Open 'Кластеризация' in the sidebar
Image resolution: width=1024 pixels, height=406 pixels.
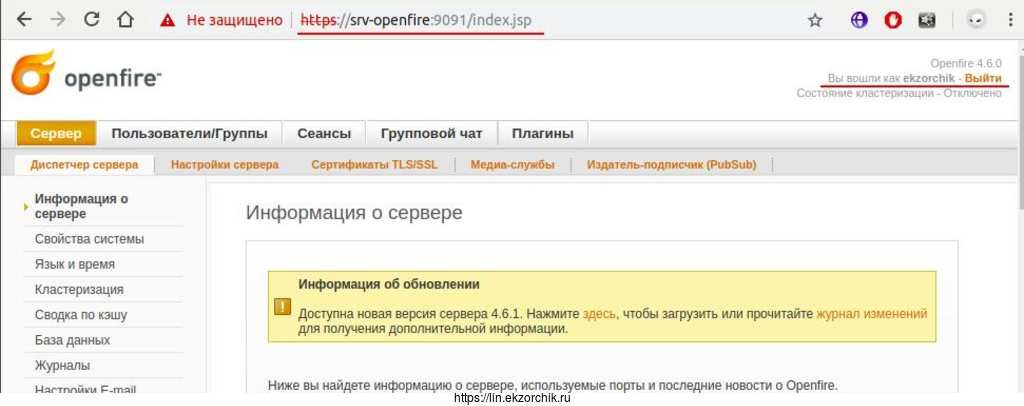pyautogui.click(x=79, y=290)
